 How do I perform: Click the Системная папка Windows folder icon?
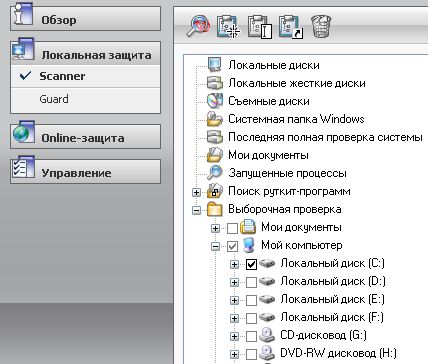click(x=214, y=119)
